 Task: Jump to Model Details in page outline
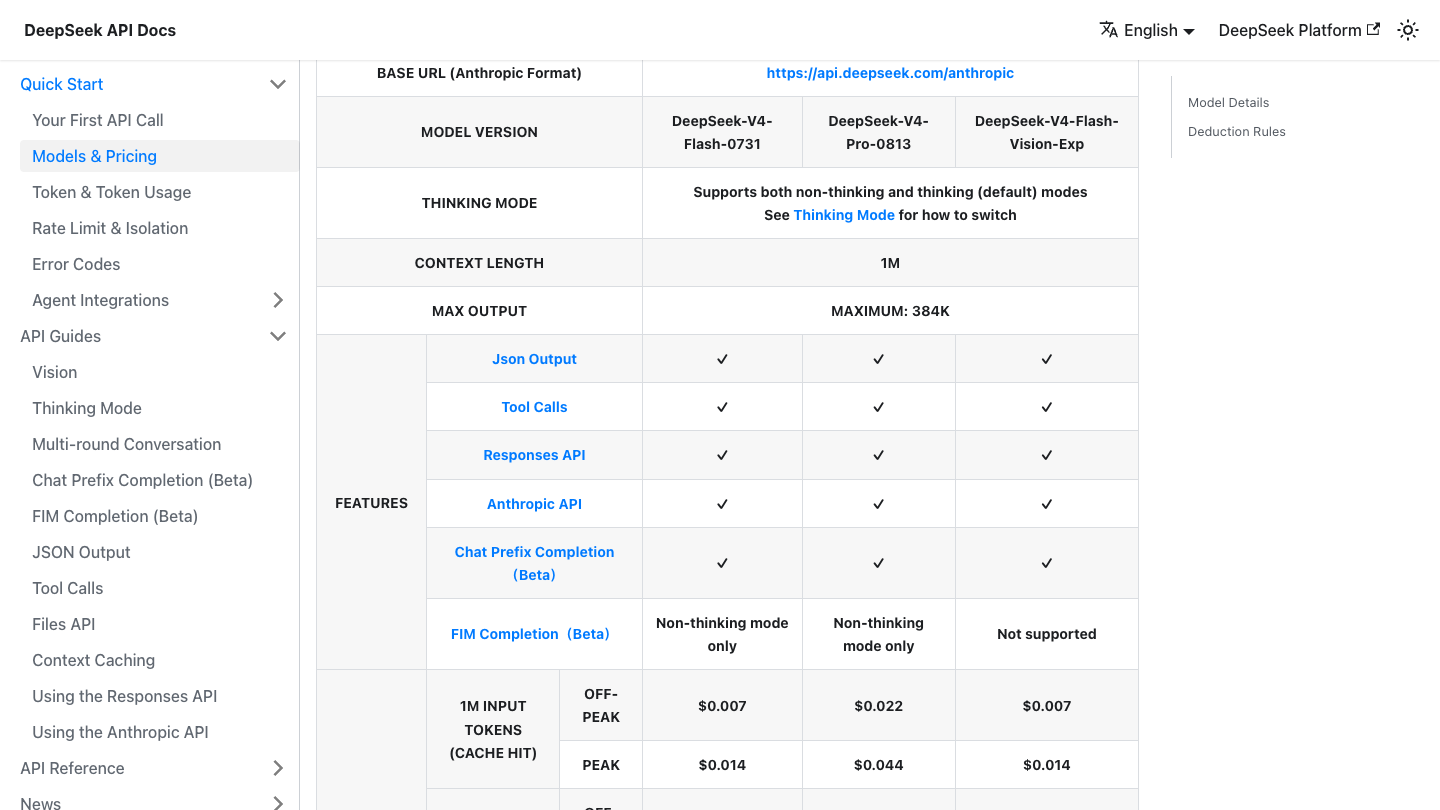pos(1228,102)
